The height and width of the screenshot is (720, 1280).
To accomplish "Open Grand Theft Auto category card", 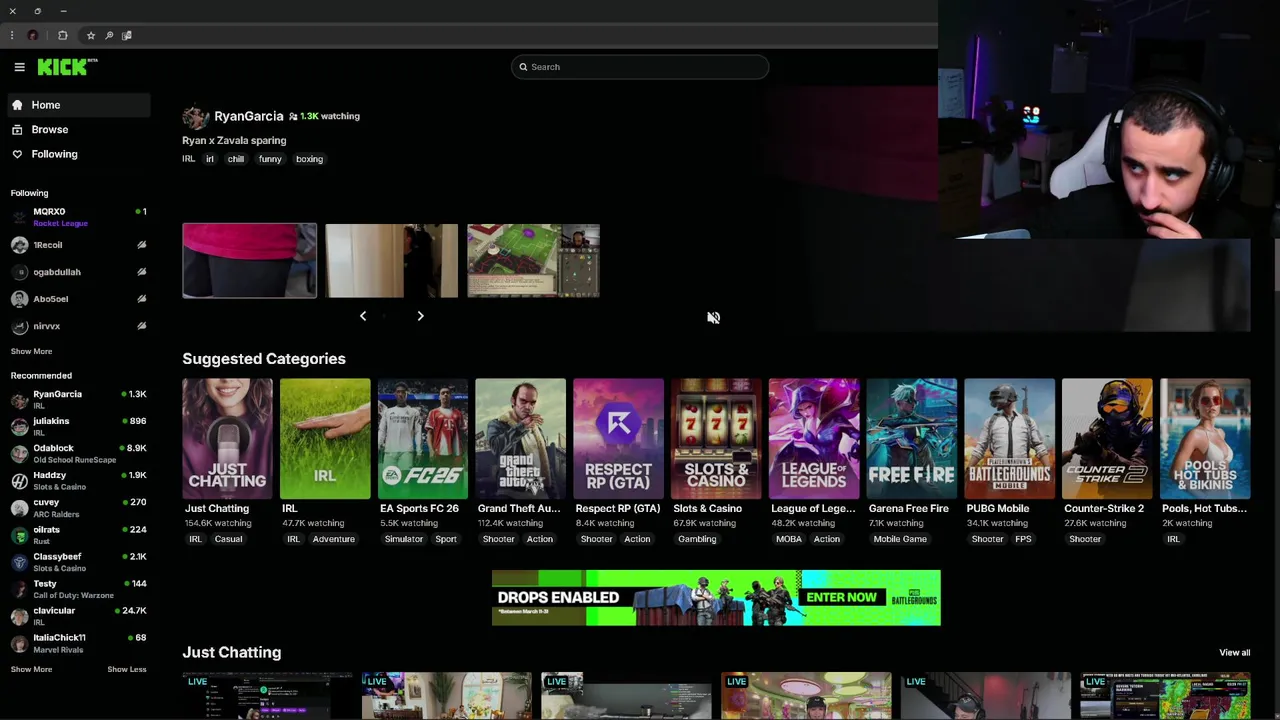I will 520,439.
